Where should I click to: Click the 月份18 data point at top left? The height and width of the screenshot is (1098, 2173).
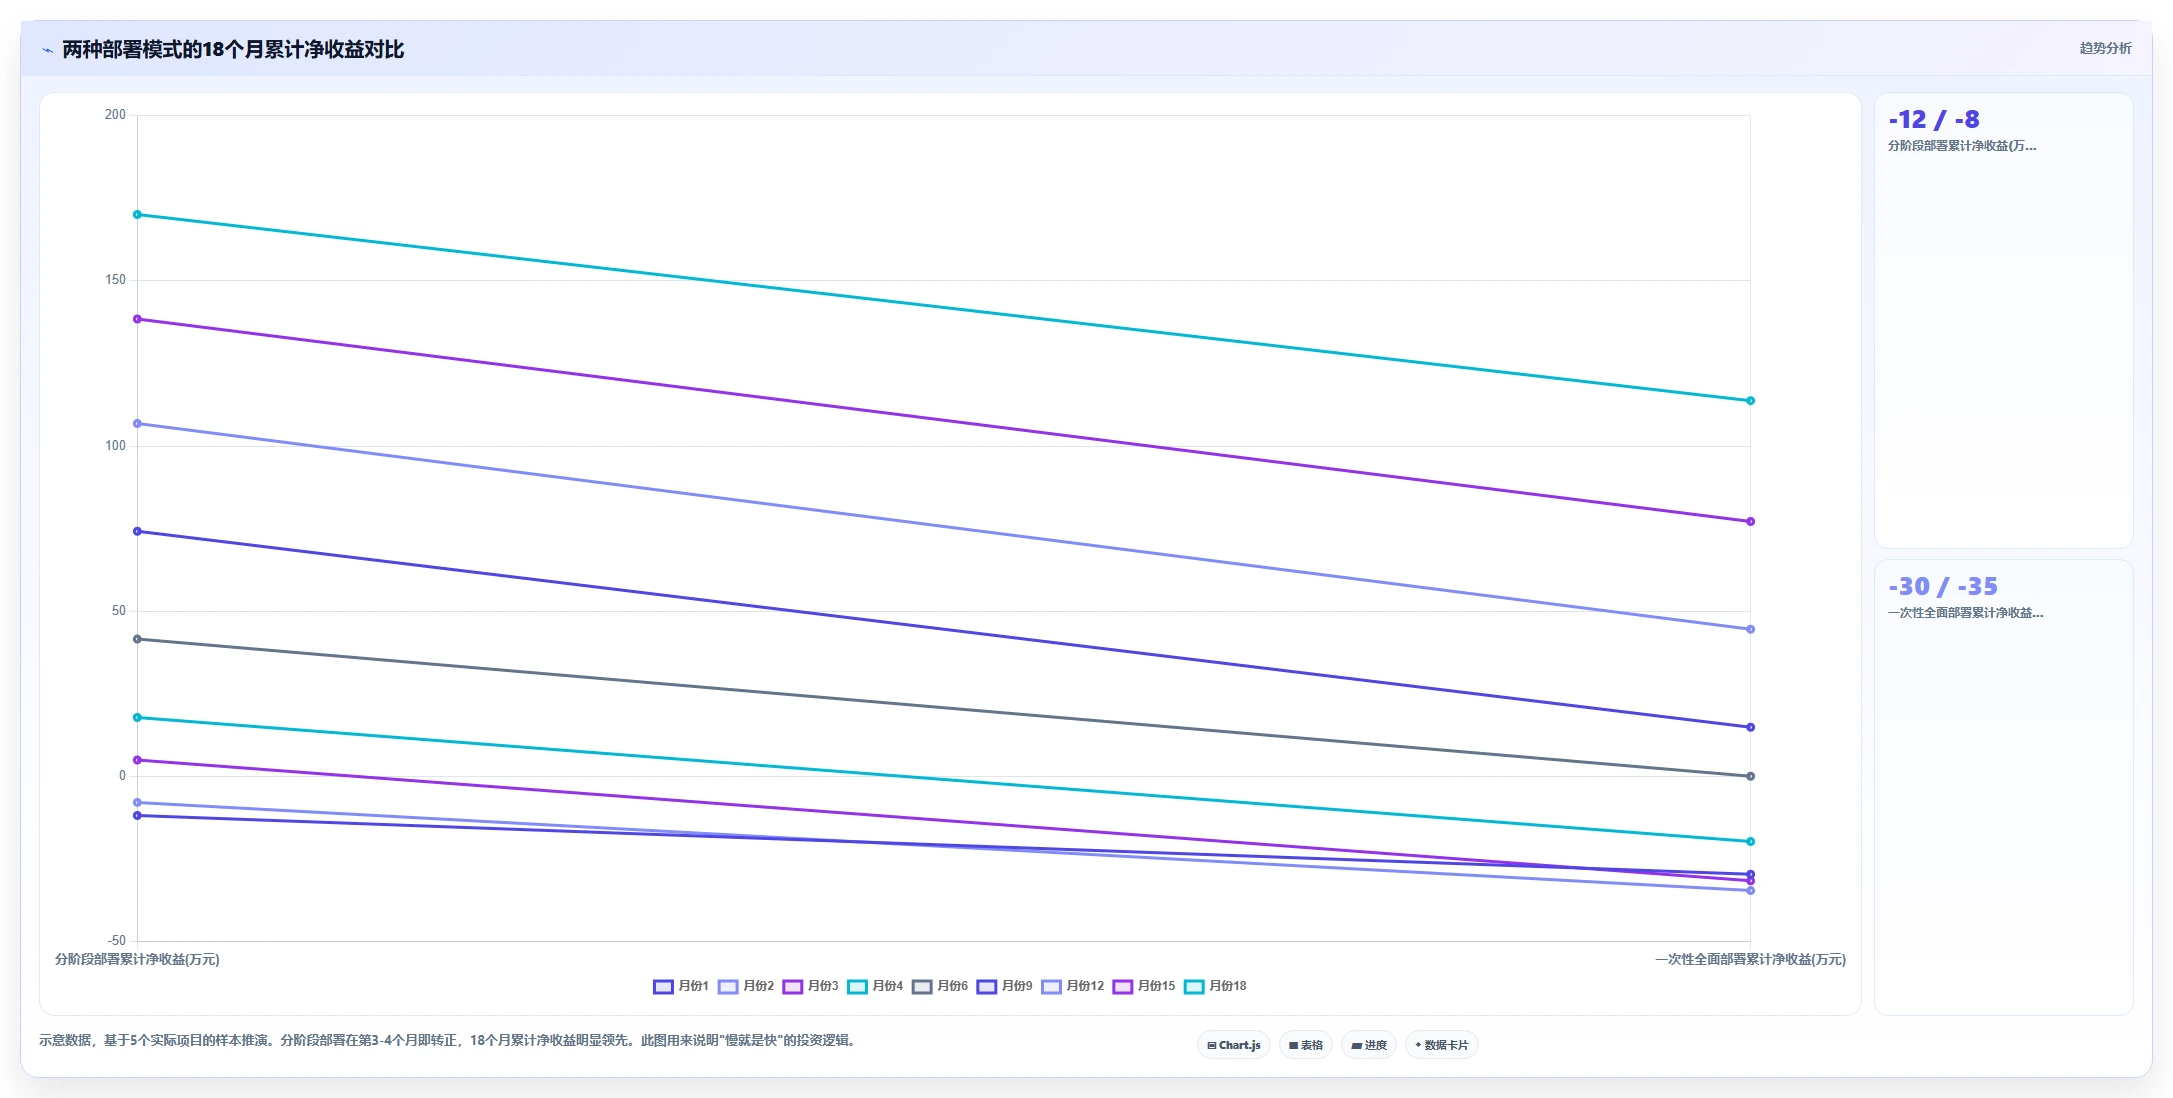click(137, 215)
